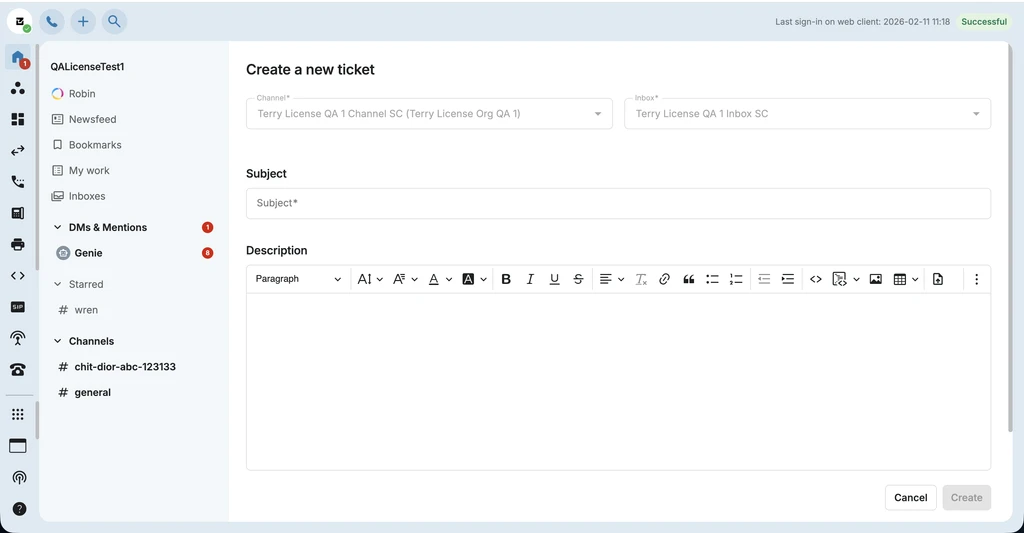This screenshot has height=533, width=1024.
Task: Open the Inbox dropdown
Action: [x=807, y=114]
